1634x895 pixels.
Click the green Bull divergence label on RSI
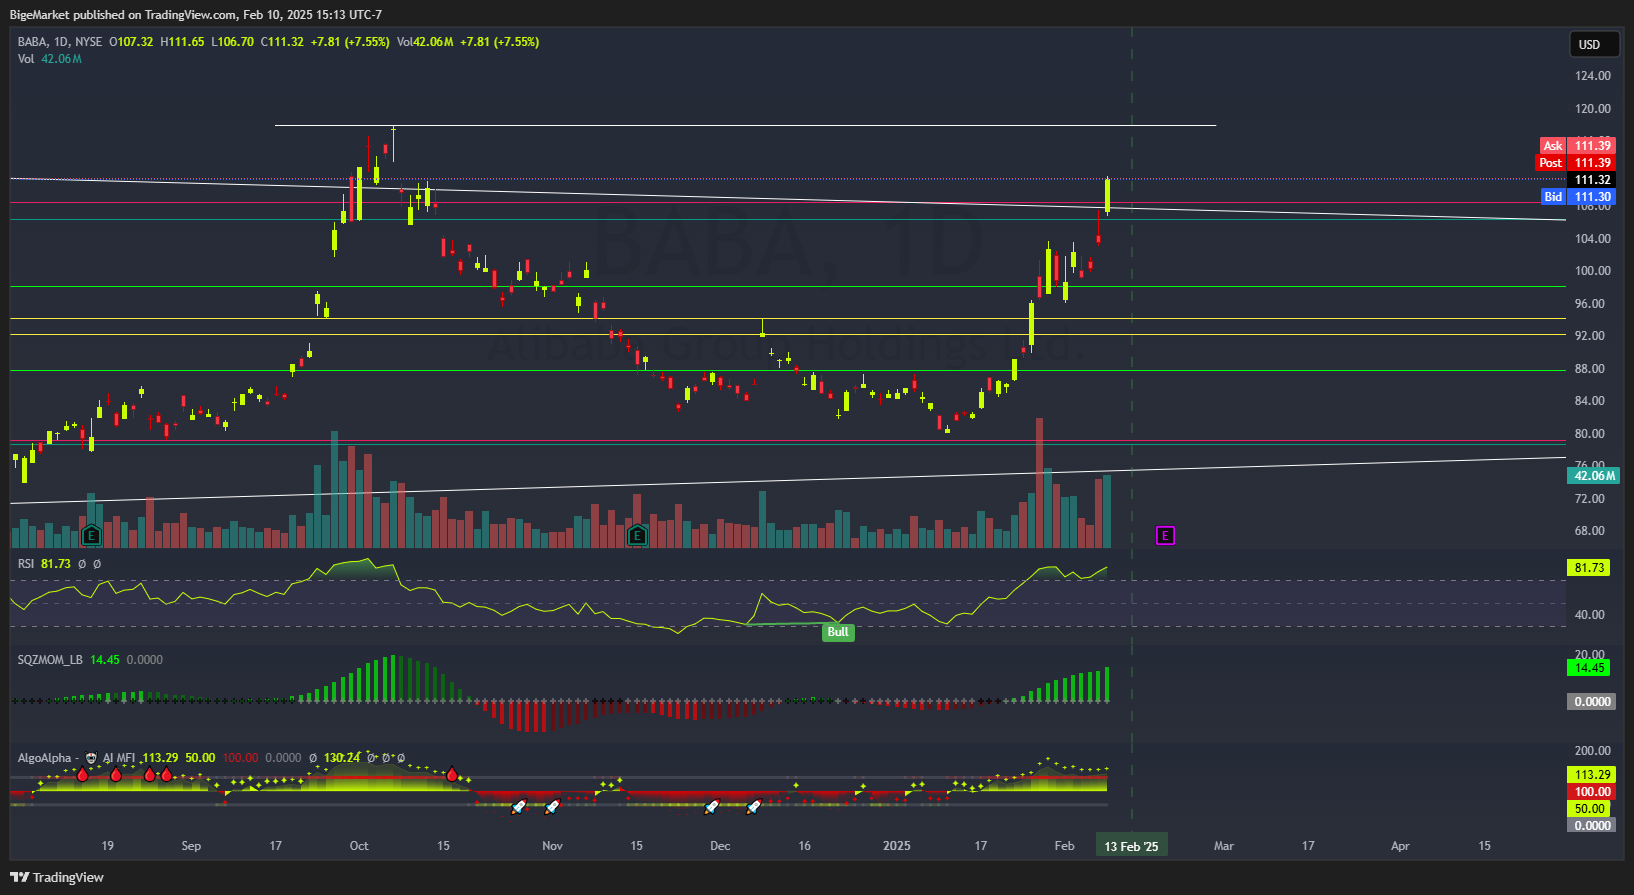(x=838, y=632)
